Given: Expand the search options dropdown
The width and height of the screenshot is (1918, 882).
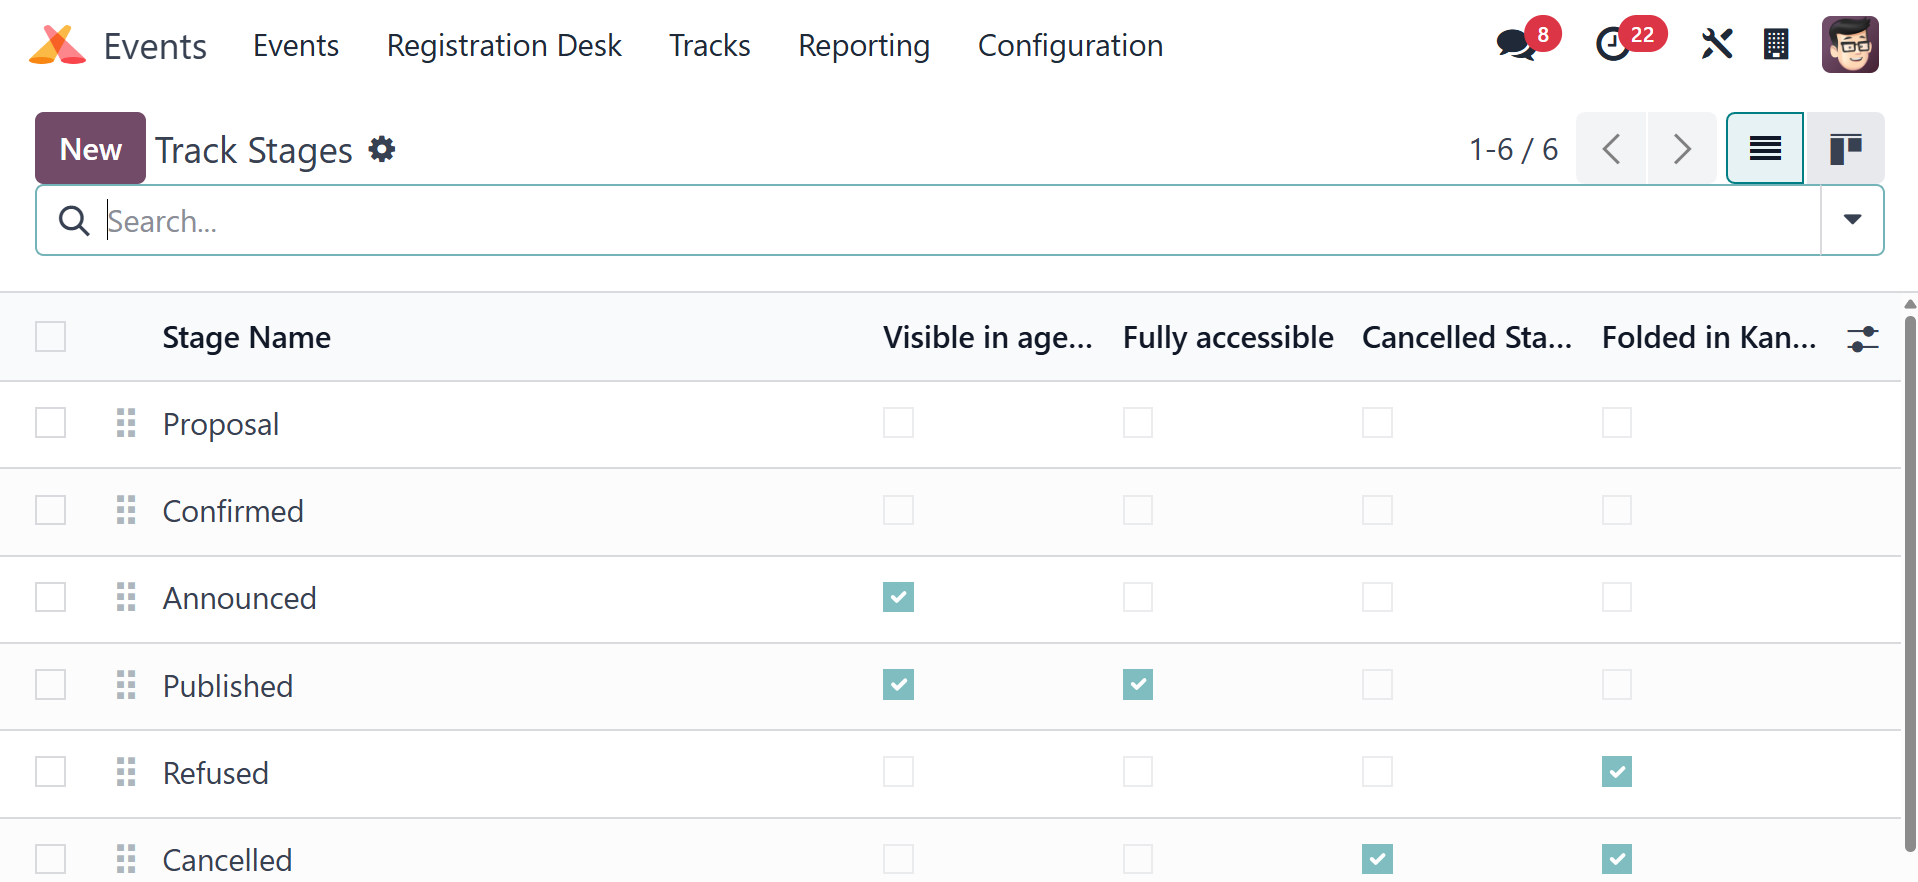Looking at the screenshot, I should tap(1852, 220).
